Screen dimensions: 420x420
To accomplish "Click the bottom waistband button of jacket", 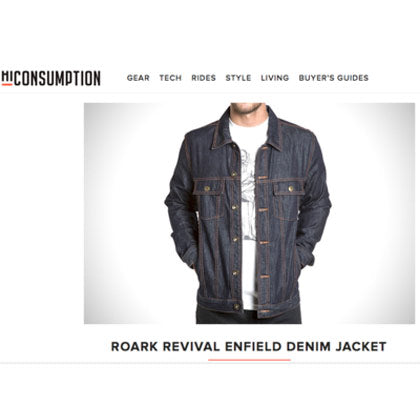I will [237, 306].
